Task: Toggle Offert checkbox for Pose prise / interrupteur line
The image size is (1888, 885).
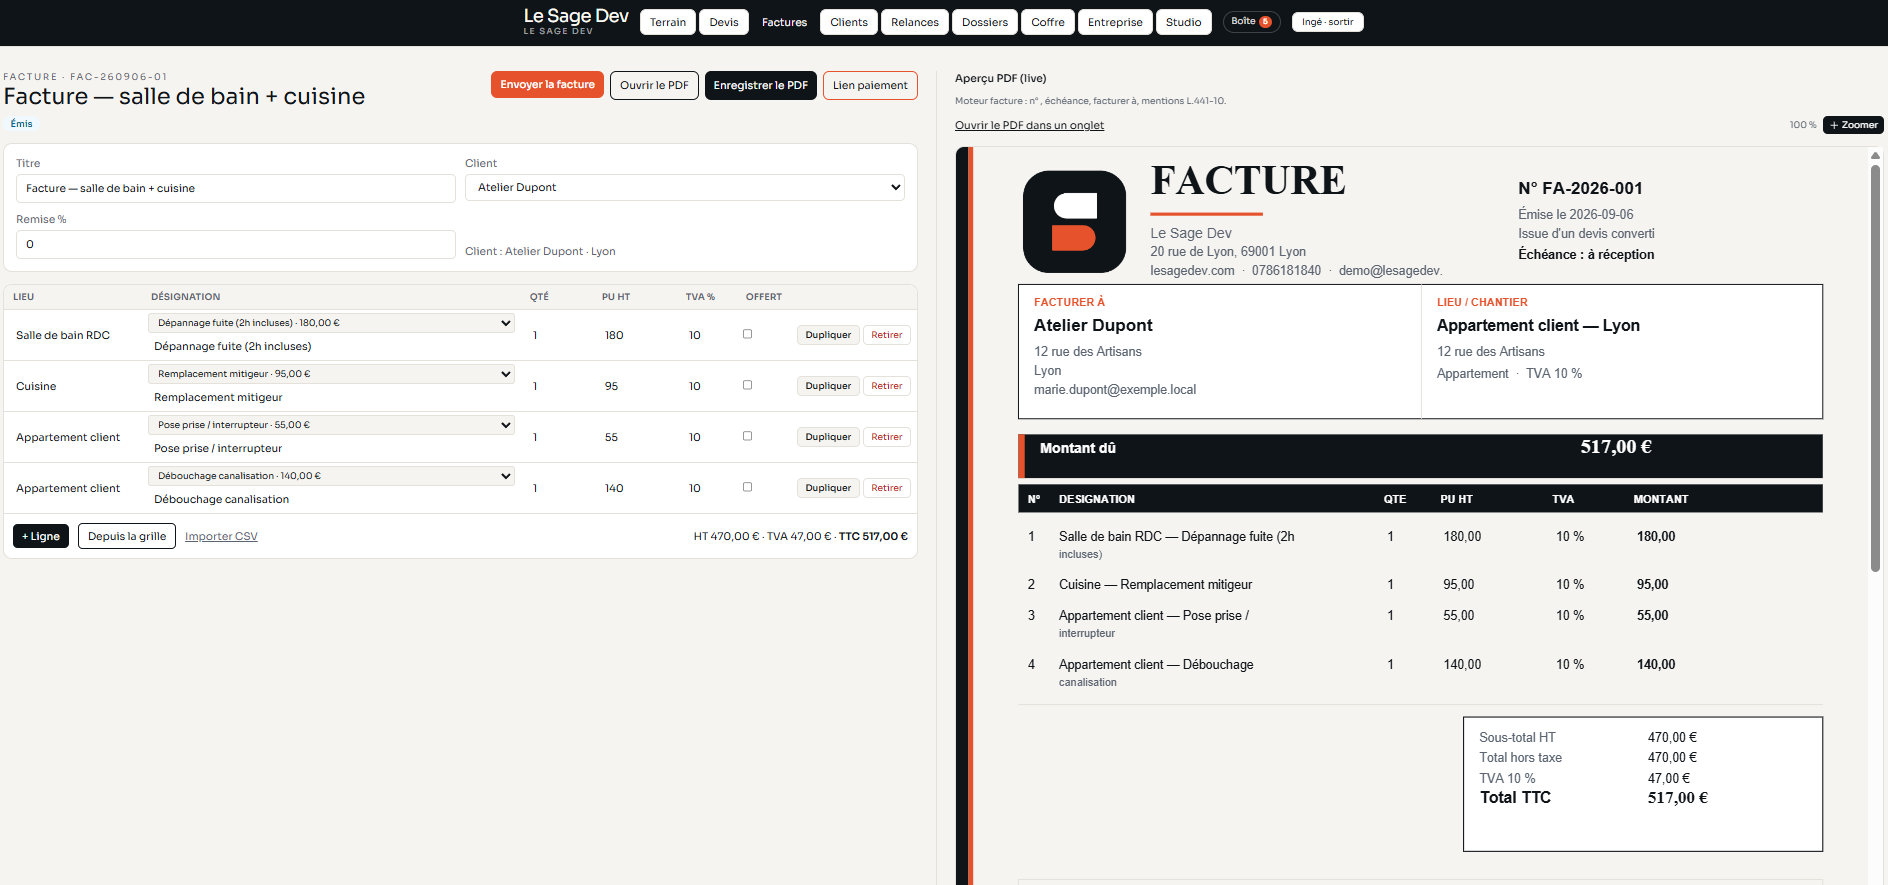Action: 747,436
